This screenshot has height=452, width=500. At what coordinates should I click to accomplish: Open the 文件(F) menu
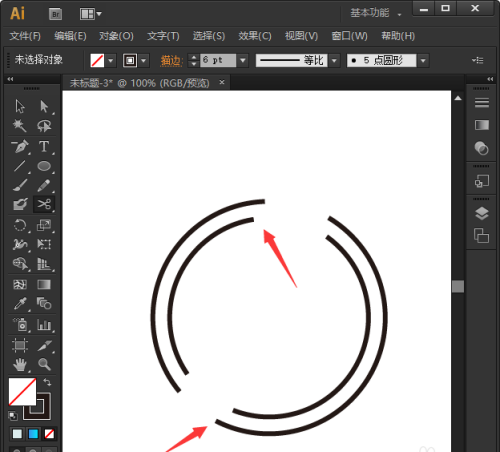click(x=25, y=36)
